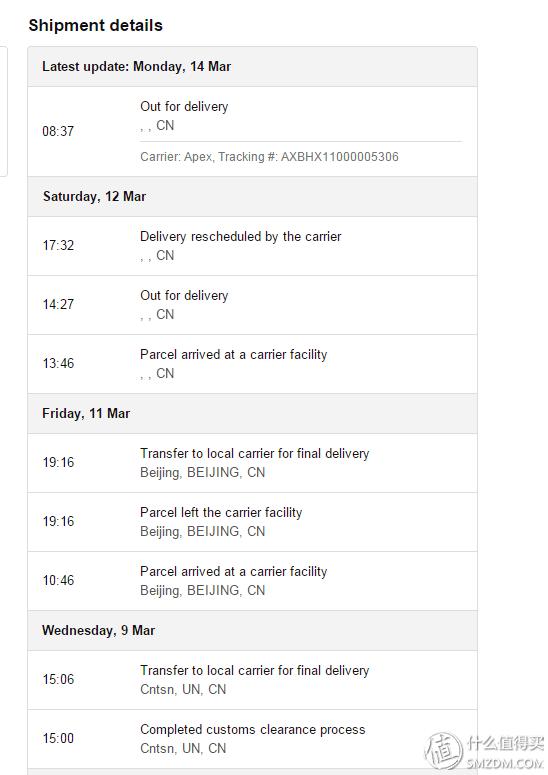This screenshot has width=548, height=775.
Task: Select the Latest update Monday 14 Mar header
Action: click(x=253, y=67)
